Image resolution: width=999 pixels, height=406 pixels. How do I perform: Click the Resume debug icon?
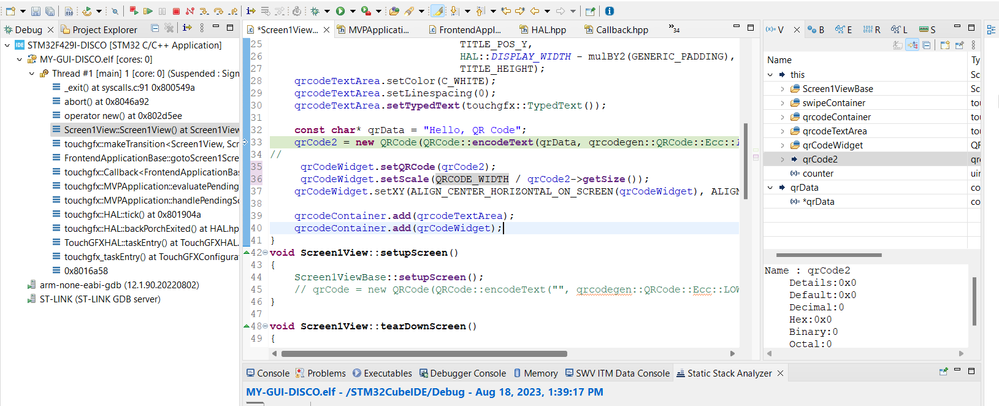coord(148,11)
